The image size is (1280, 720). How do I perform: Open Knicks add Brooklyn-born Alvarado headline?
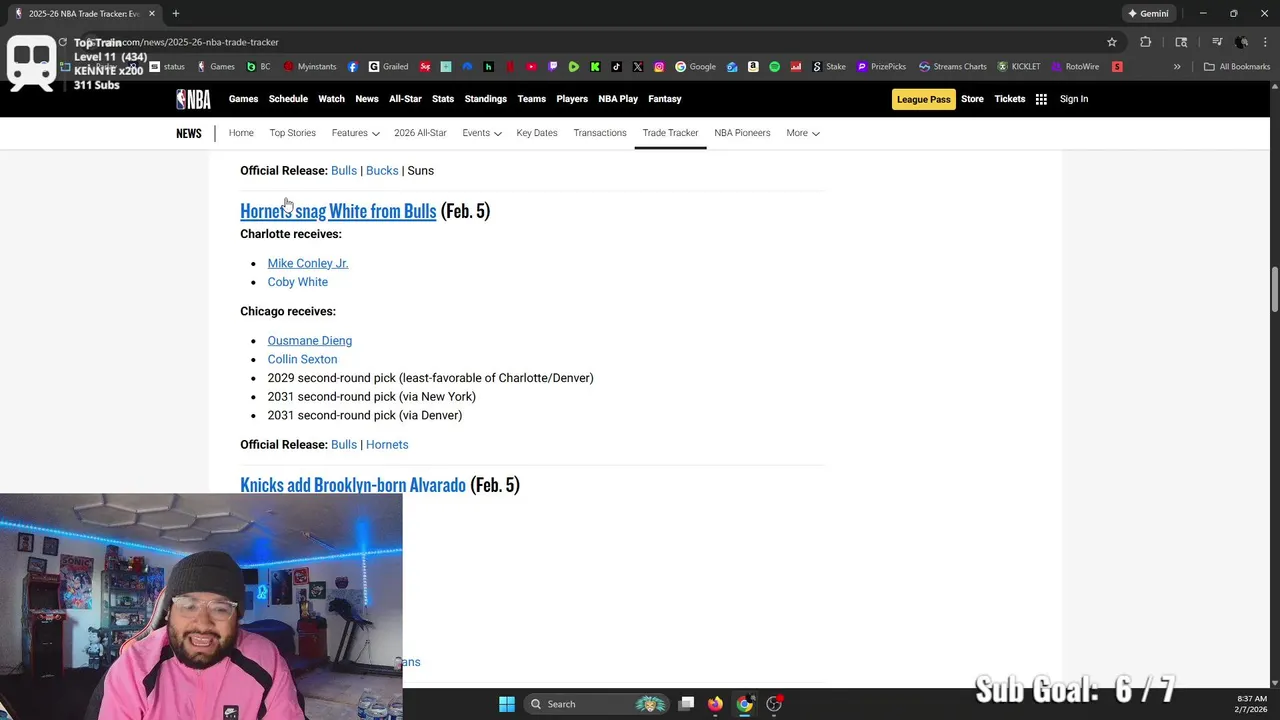pos(353,485)
